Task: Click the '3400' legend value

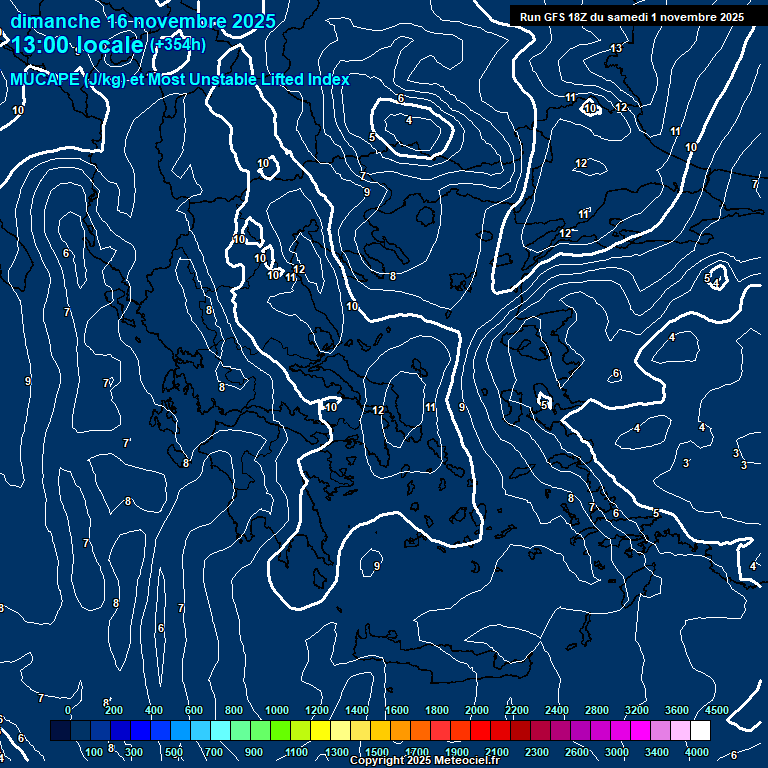Action: [657, 752]
